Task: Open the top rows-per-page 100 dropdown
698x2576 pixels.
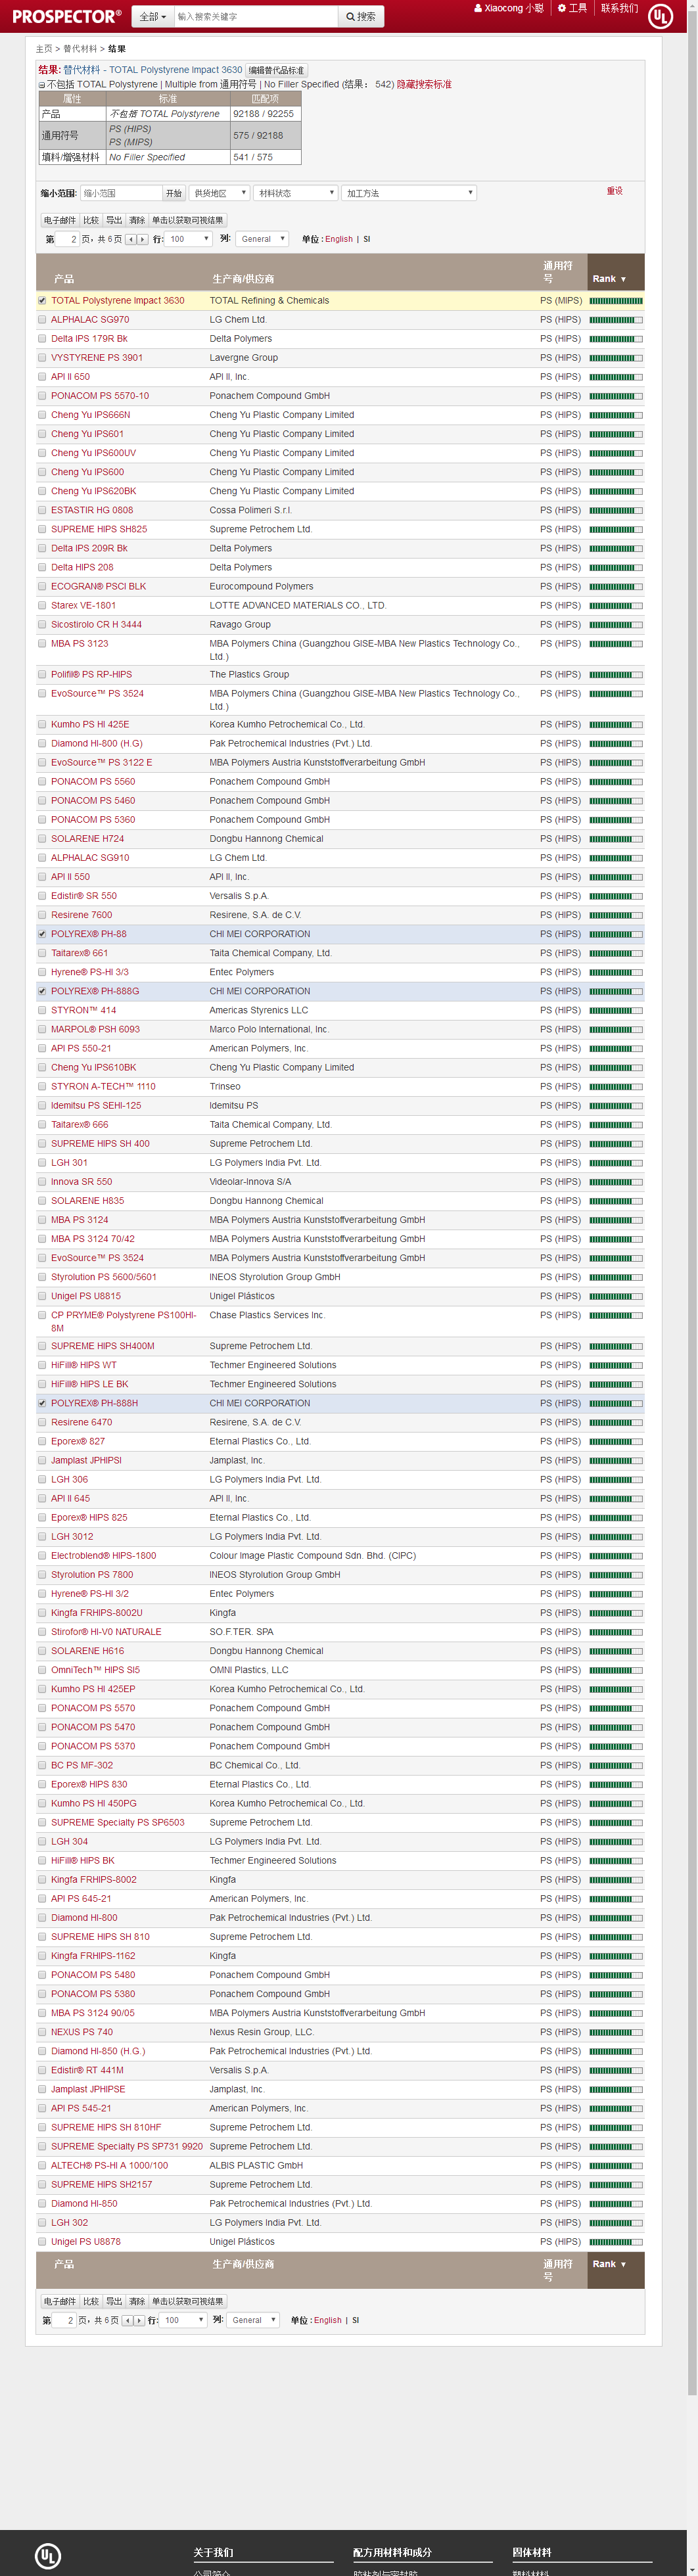Action: pyautogui.click(x=188, y=239)
